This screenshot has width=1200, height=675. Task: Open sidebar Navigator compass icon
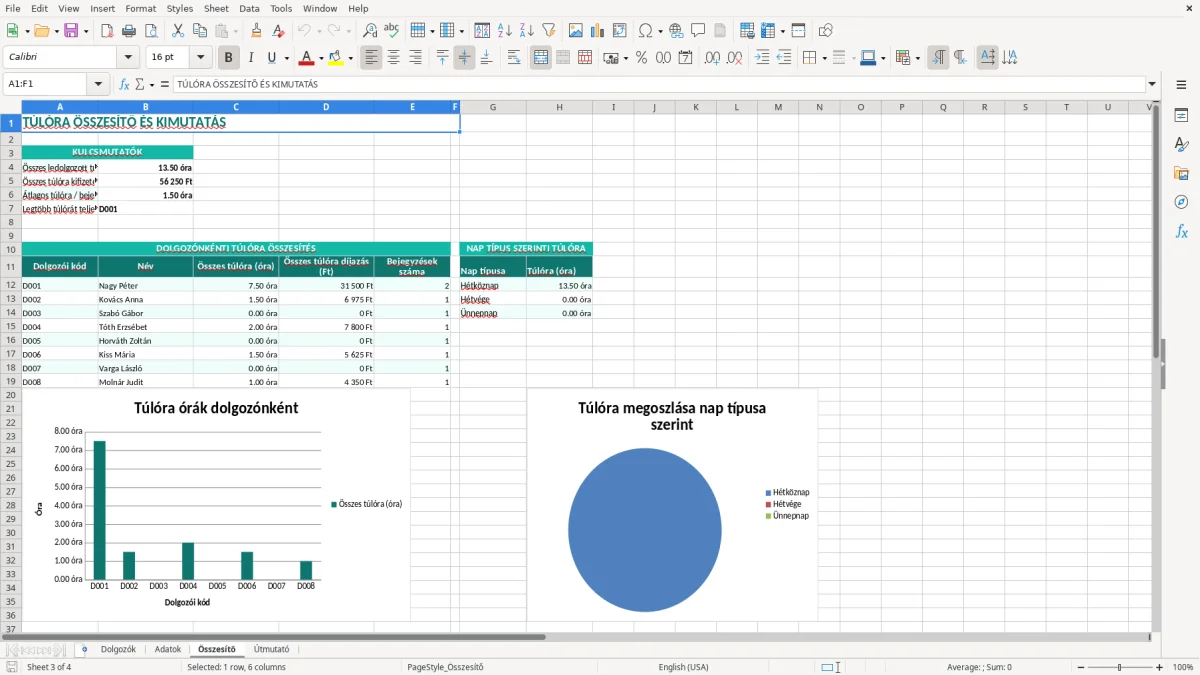(1181, 203)
